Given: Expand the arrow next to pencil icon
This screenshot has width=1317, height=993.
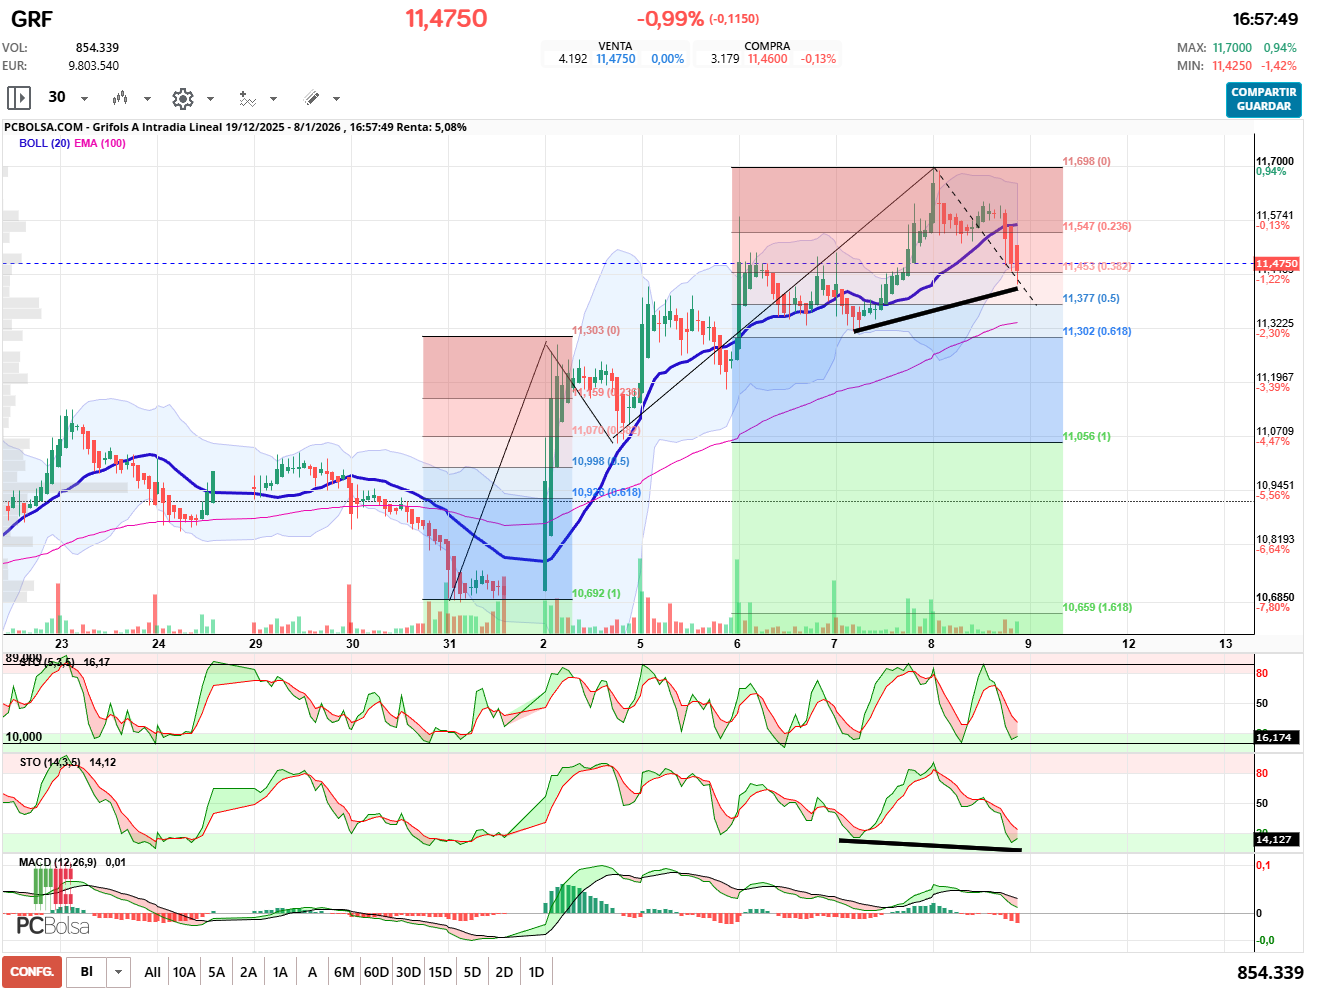Looking at the screenshot, I should tap(336, 99).
